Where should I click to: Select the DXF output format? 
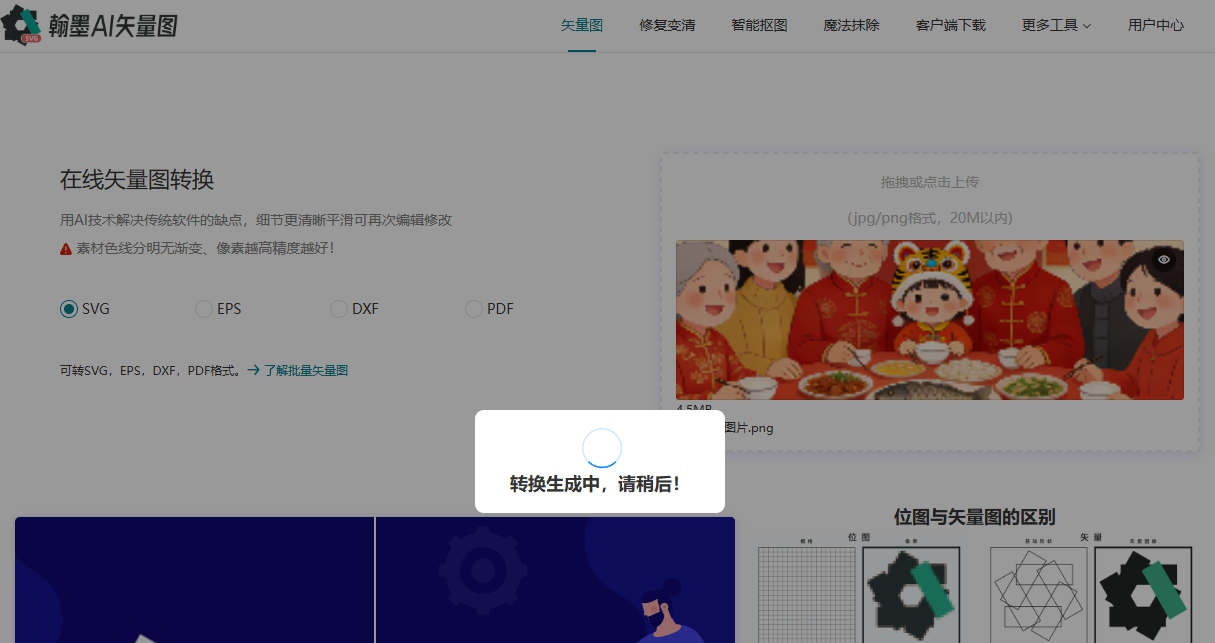coord(338,309)
